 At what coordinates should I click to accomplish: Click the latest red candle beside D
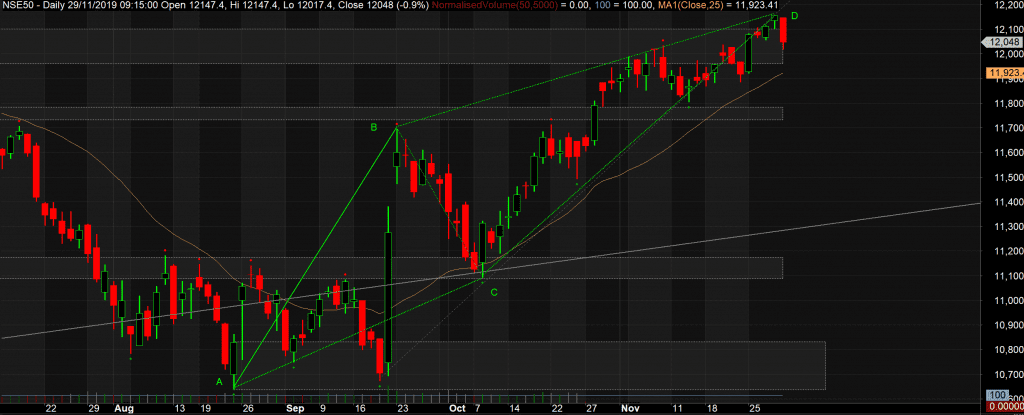(x=783, y=30)
